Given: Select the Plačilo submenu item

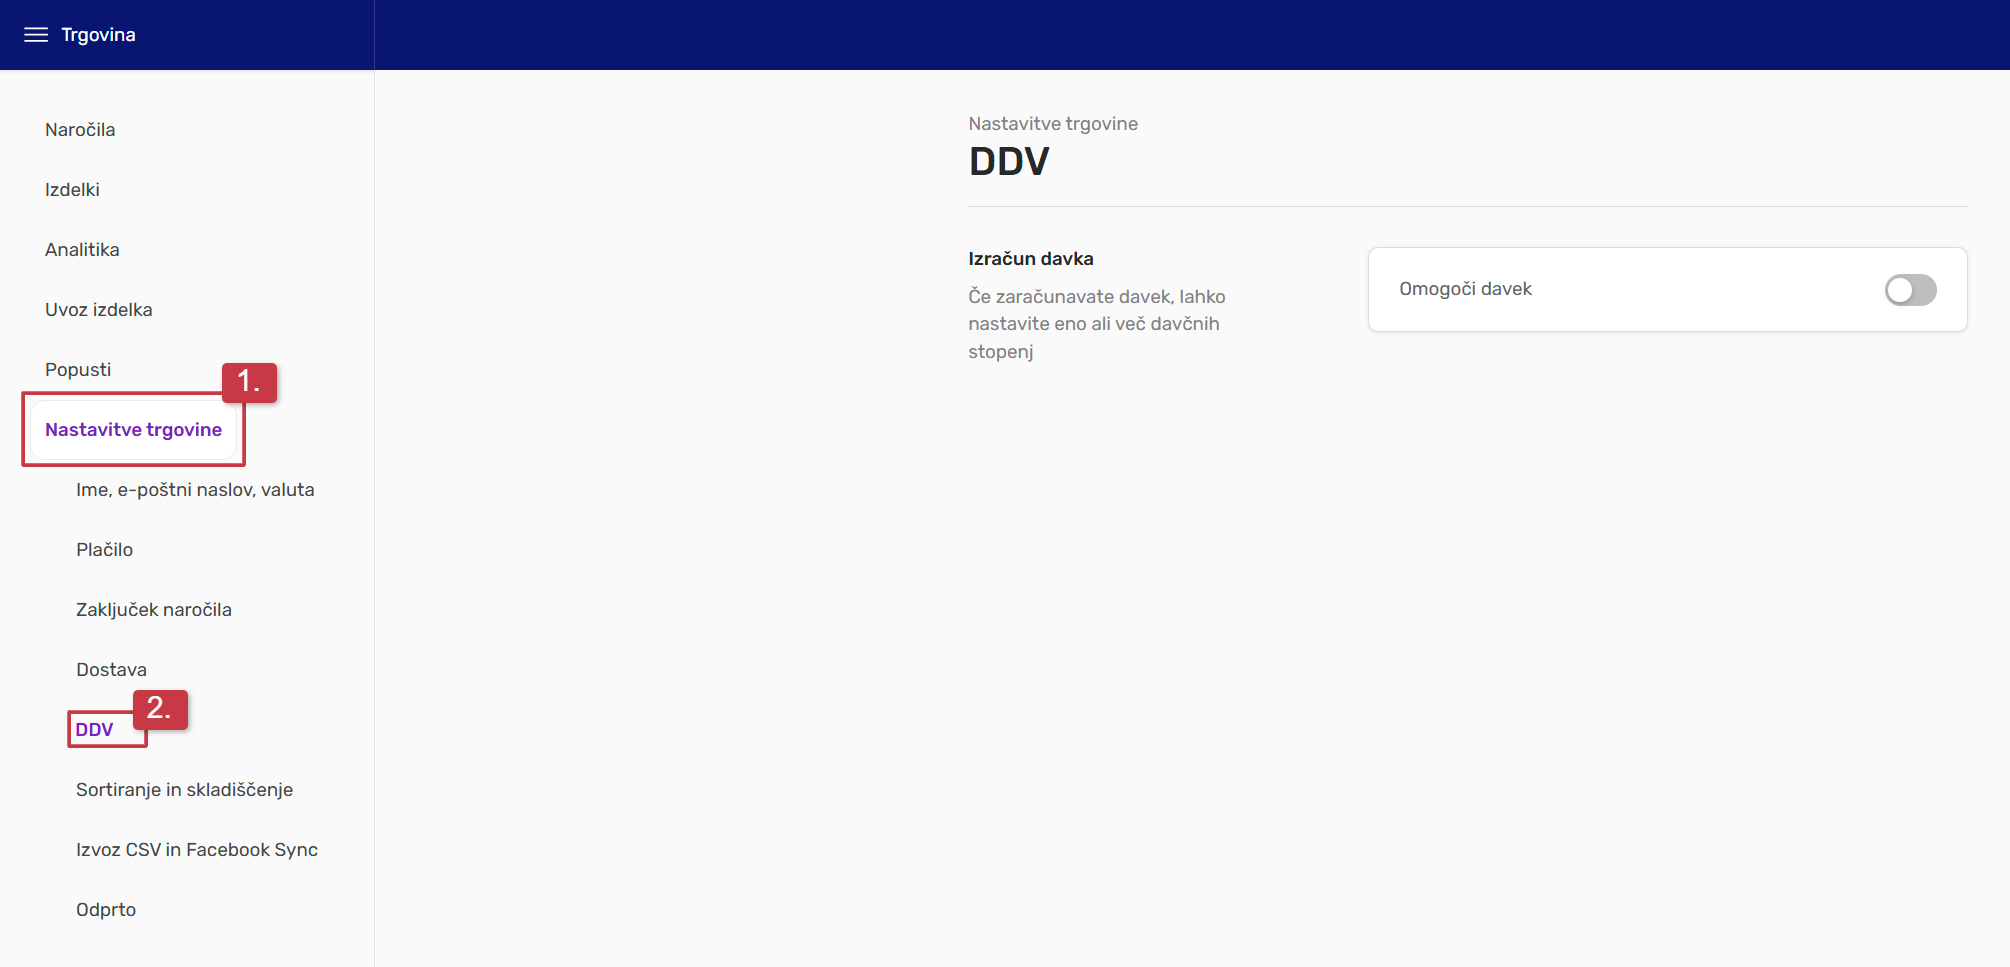Looking at the screenshot, I should (104, 550).
